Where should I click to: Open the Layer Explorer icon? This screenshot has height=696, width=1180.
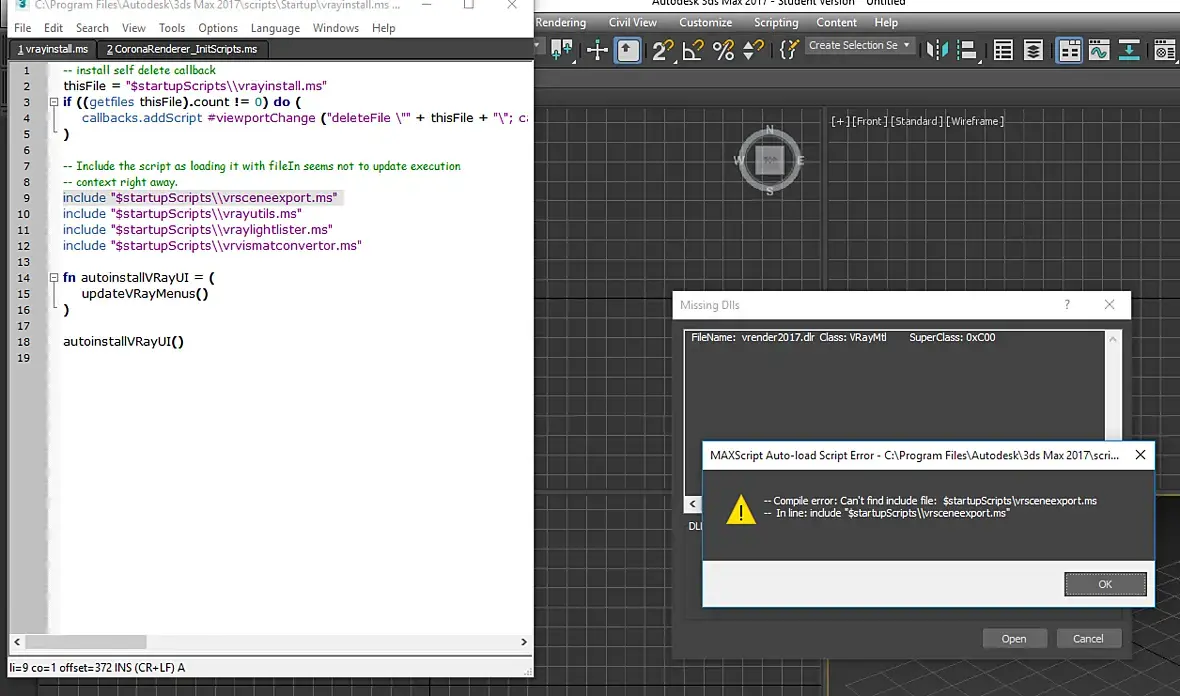click(1033, 50)
